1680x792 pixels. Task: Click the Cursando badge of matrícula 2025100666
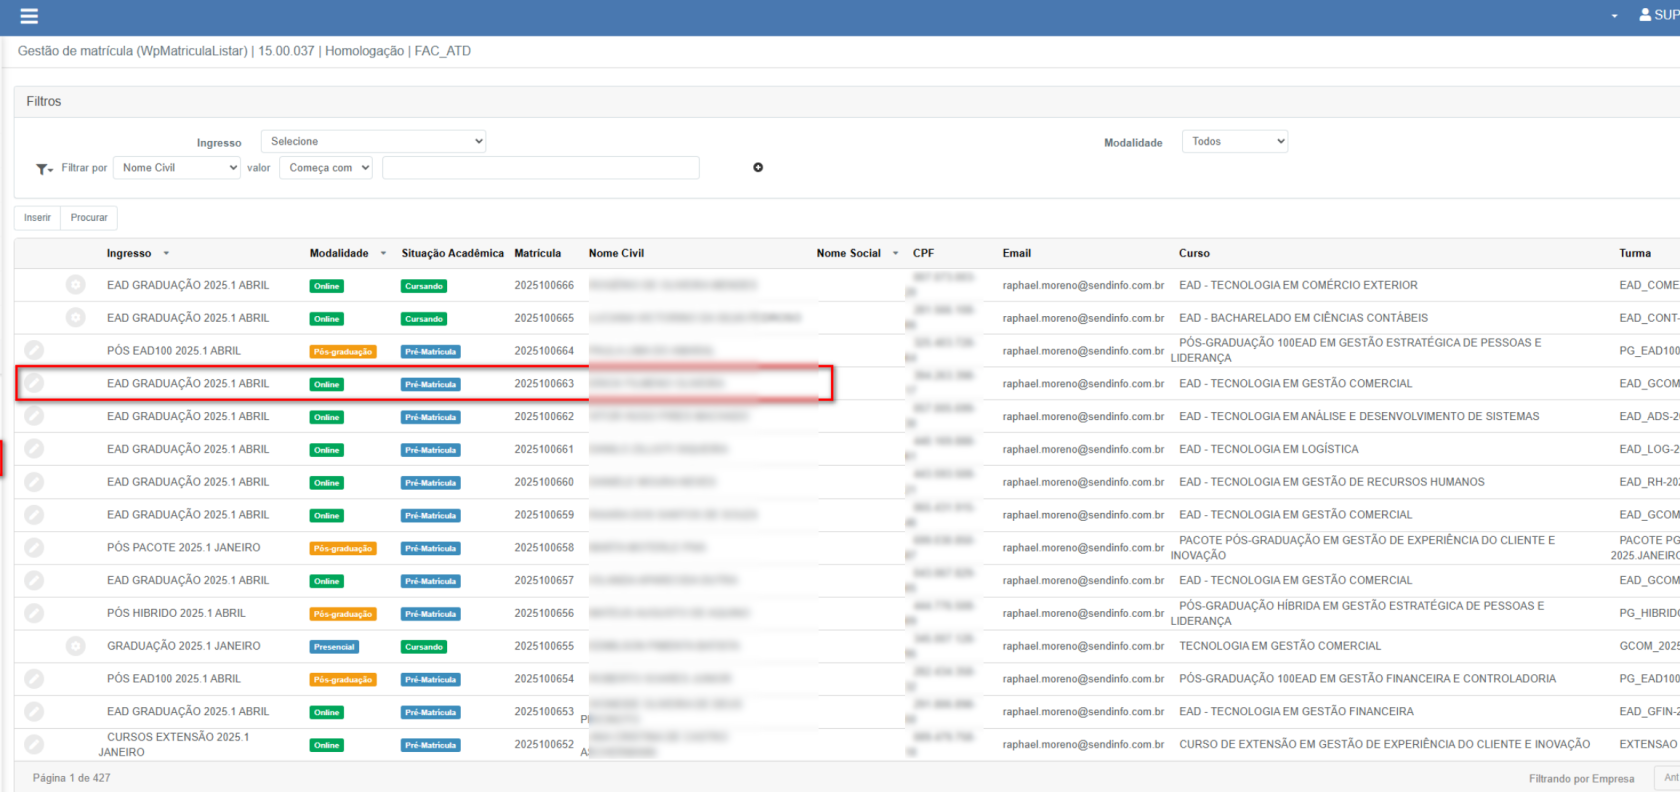pyautogui.click(x=424, y=286)
